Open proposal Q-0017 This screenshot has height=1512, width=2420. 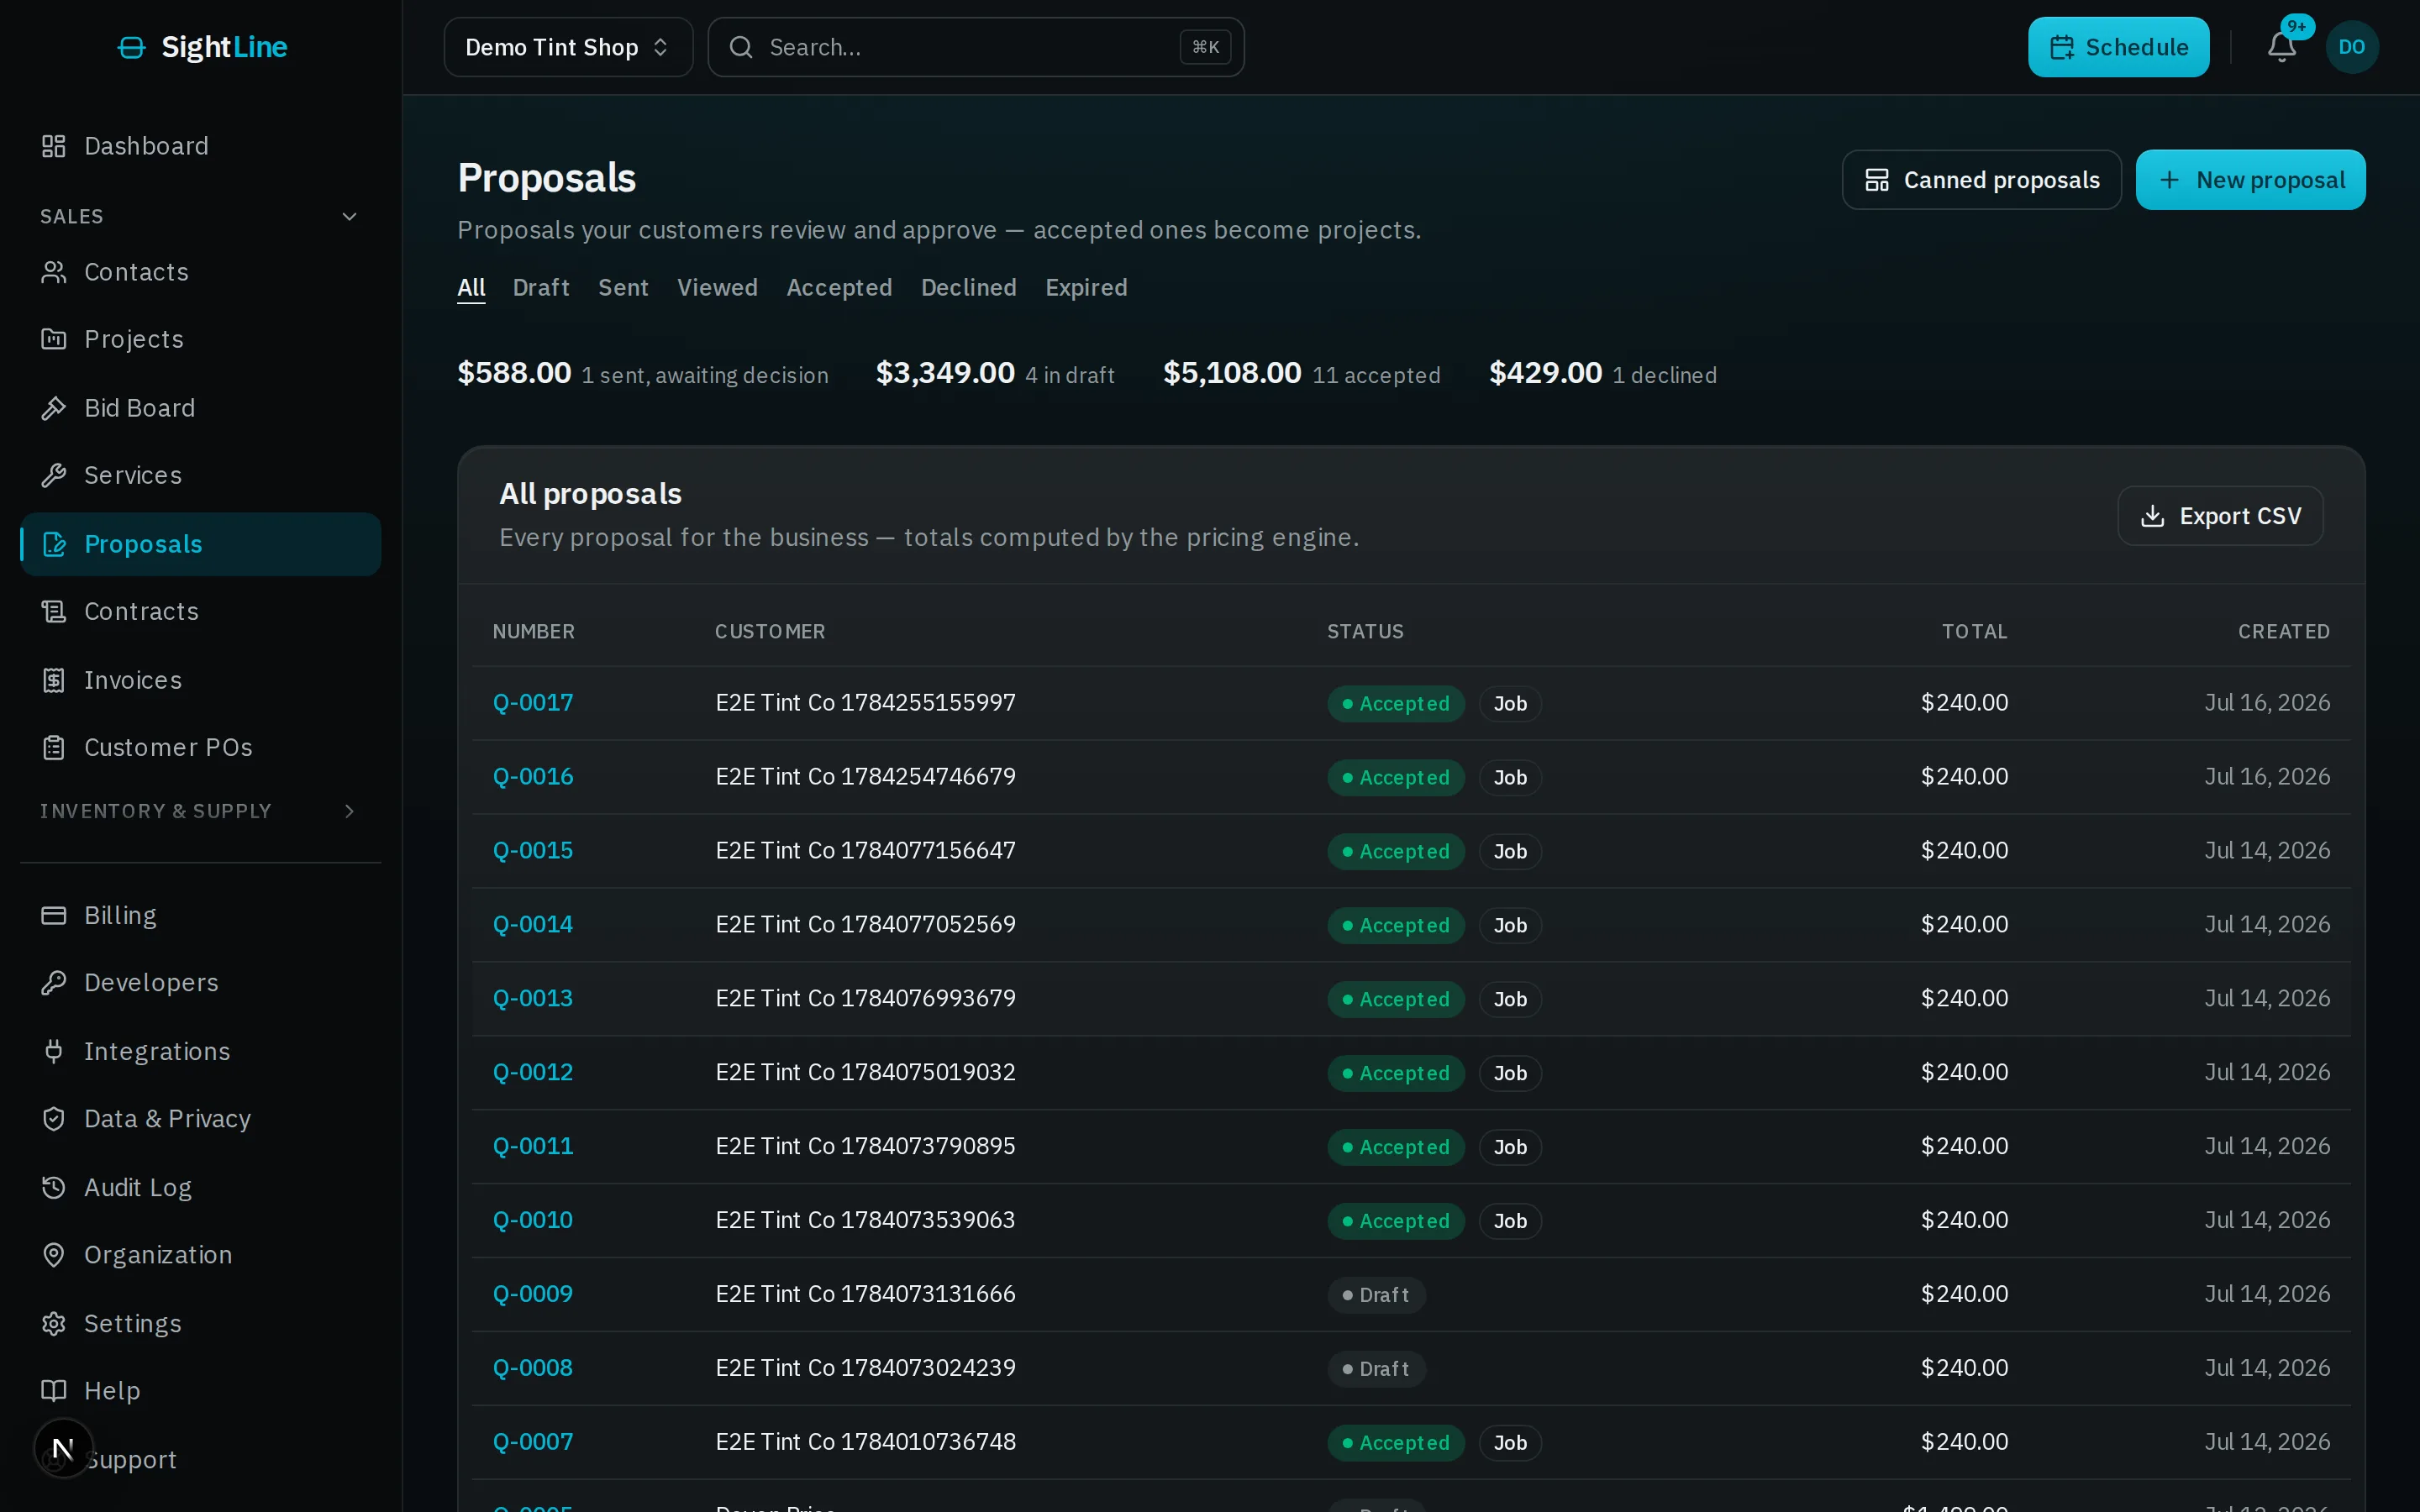tap(533, 703)
